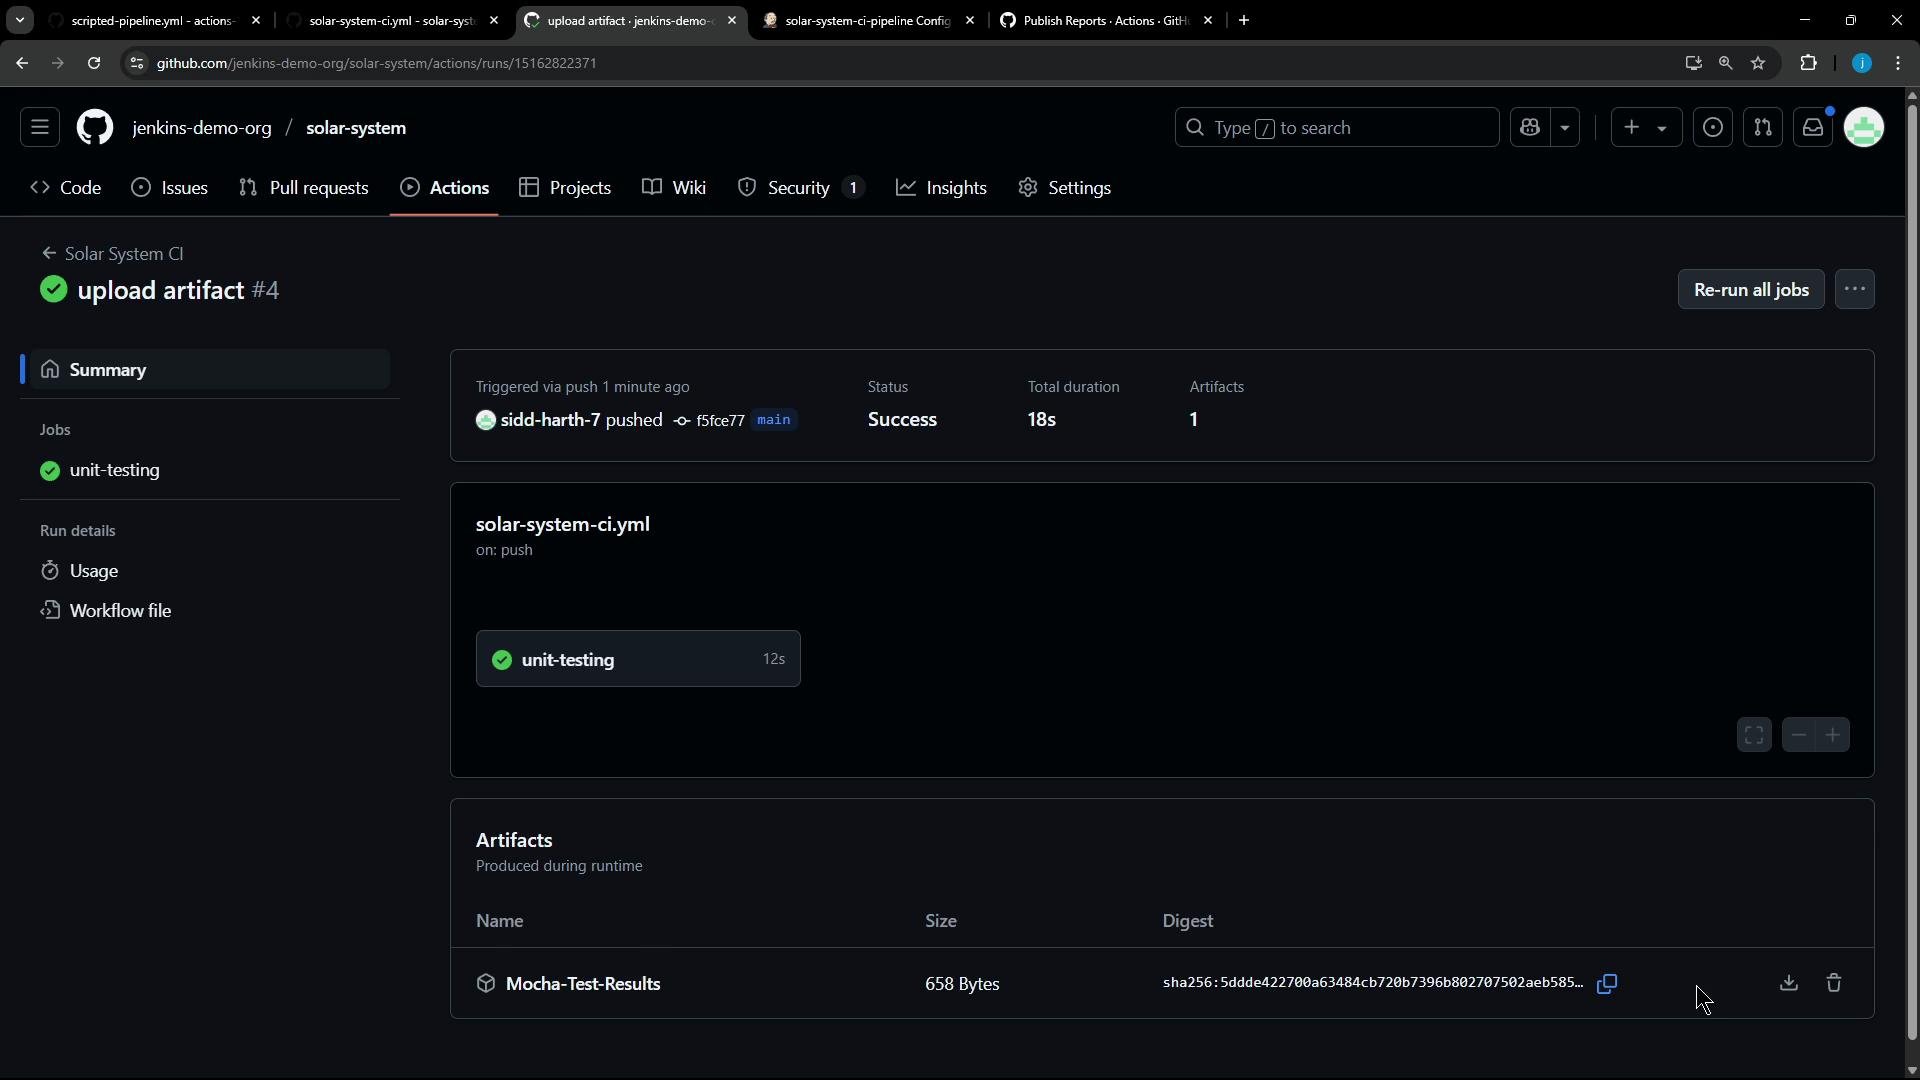Switch to the Projects tab

pos(566,188)
